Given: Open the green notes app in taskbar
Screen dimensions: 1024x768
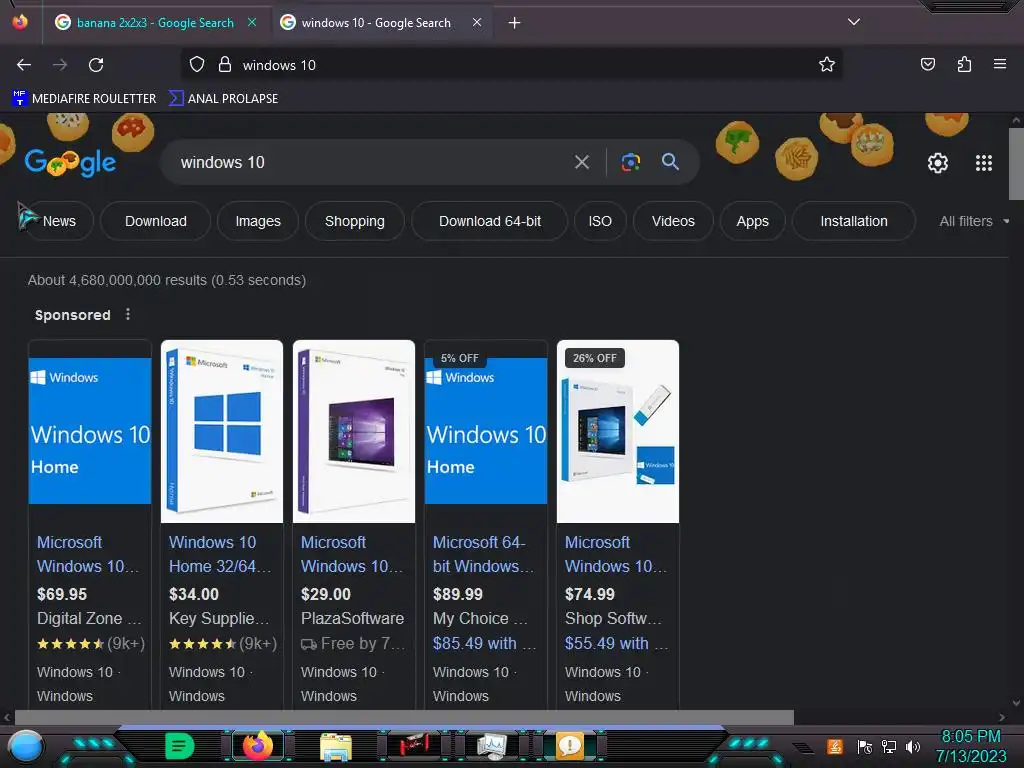Looking at the screenshot, I should [x=179, y=746].
